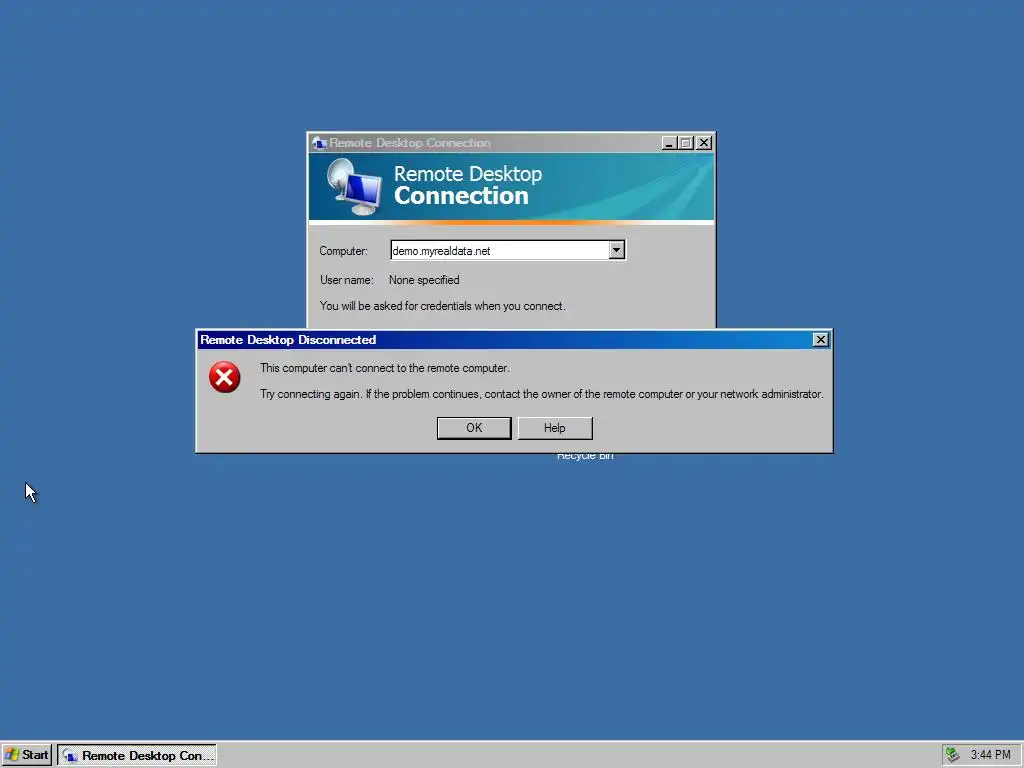Select the Remote Desktop Con... taskbar button
Screen dimensions: 1024x768
tap(137, 755)
